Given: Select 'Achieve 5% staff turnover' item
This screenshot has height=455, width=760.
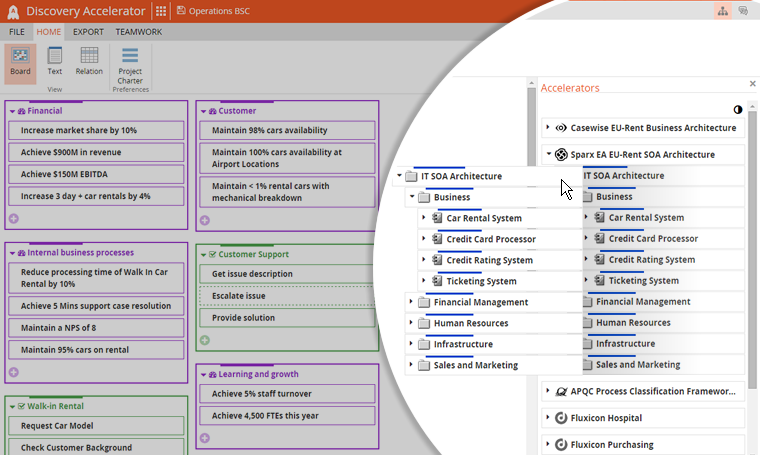Looking at the screenshot, I should 287,394.
